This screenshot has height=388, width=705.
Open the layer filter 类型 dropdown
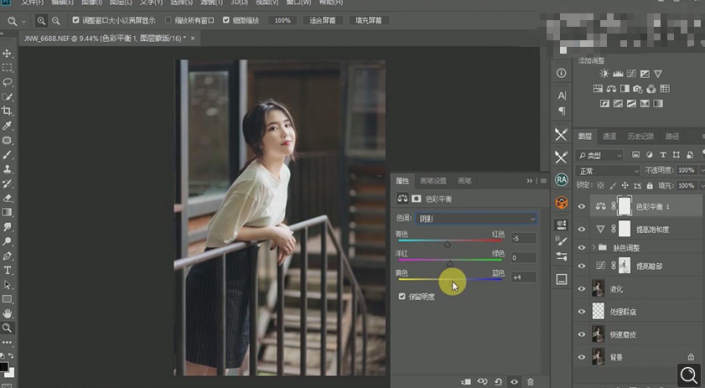coord(600,156)
